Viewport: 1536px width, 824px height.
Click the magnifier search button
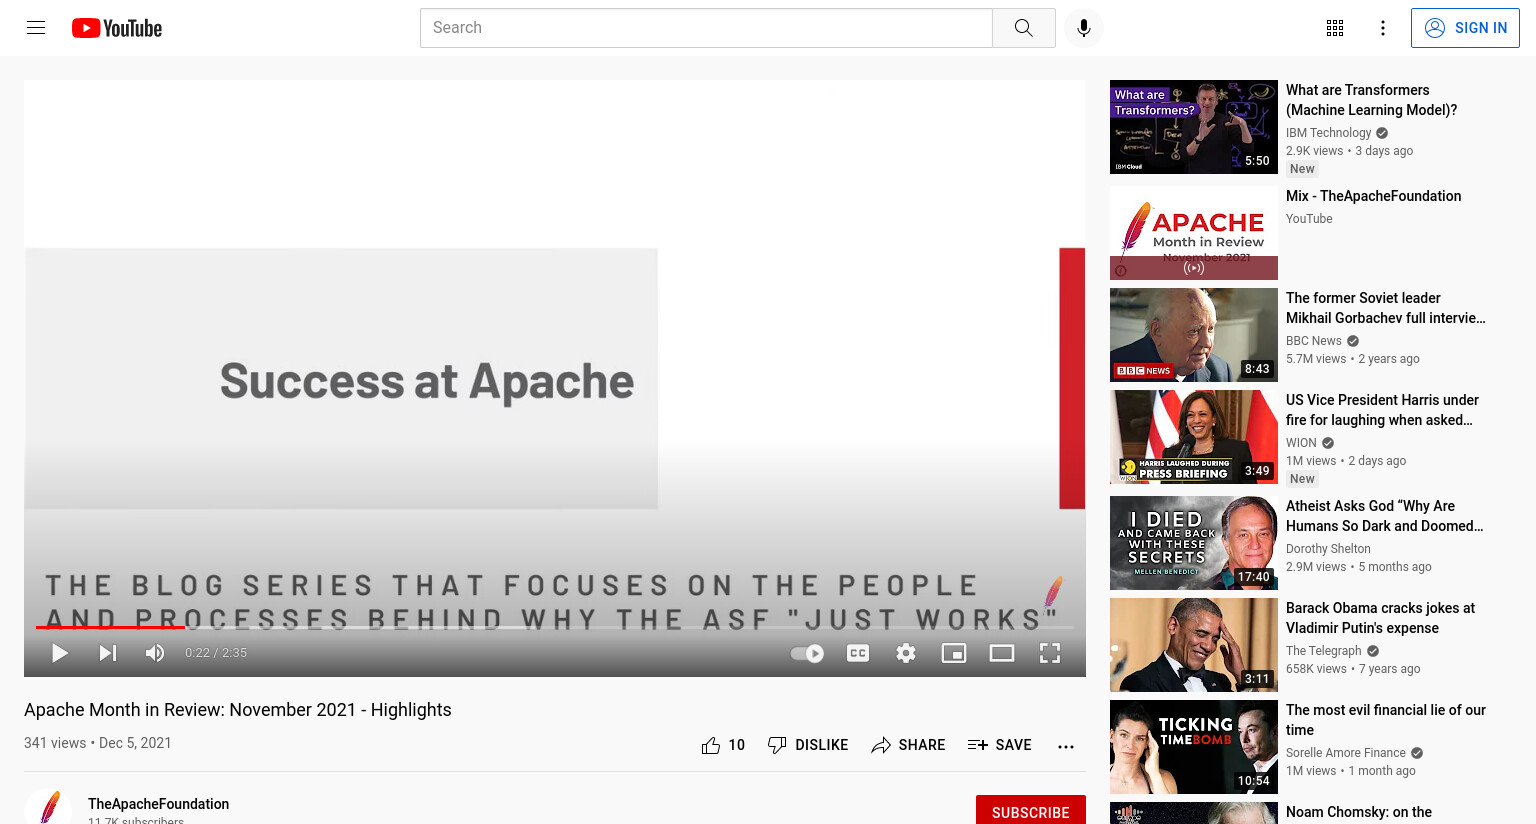click(x=1023, y=28)
